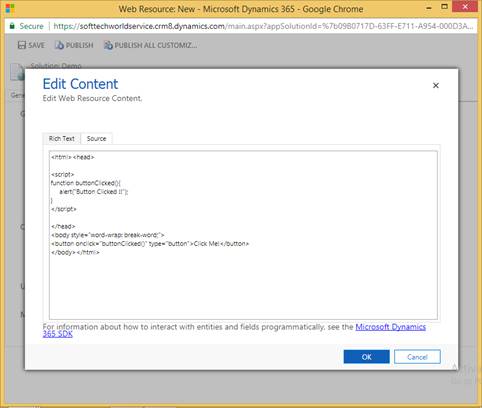Viewport: 482px width, 408px height.
Task: Click the opening script tag line
Action: tap(63, 174)
